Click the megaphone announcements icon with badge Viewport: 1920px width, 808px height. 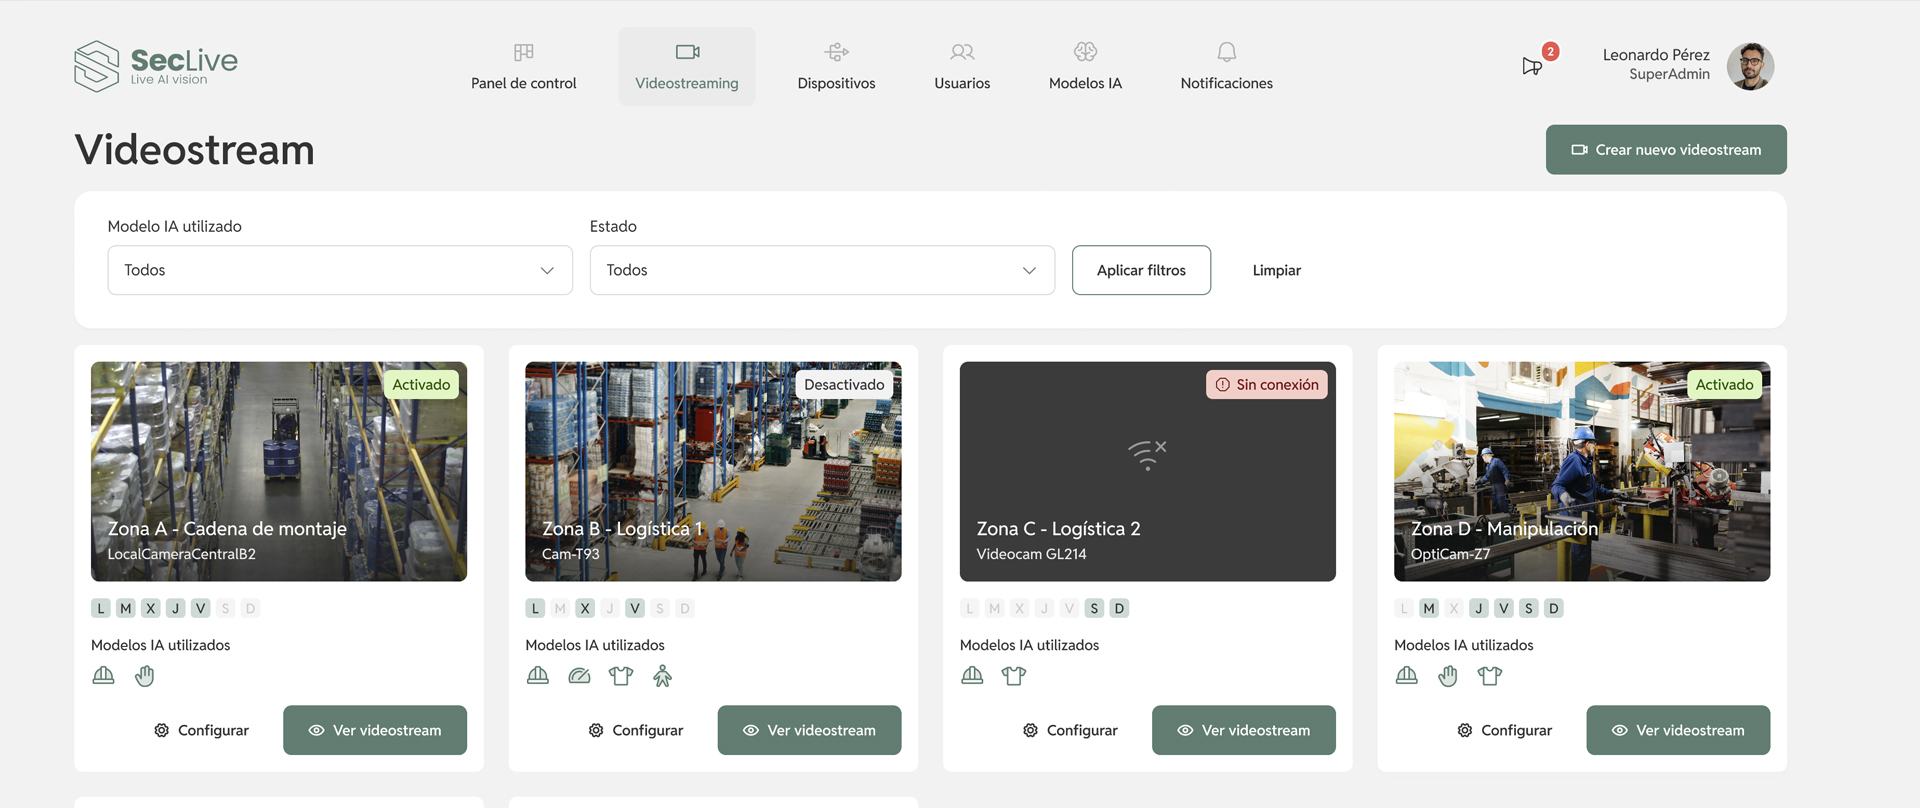1532,66
